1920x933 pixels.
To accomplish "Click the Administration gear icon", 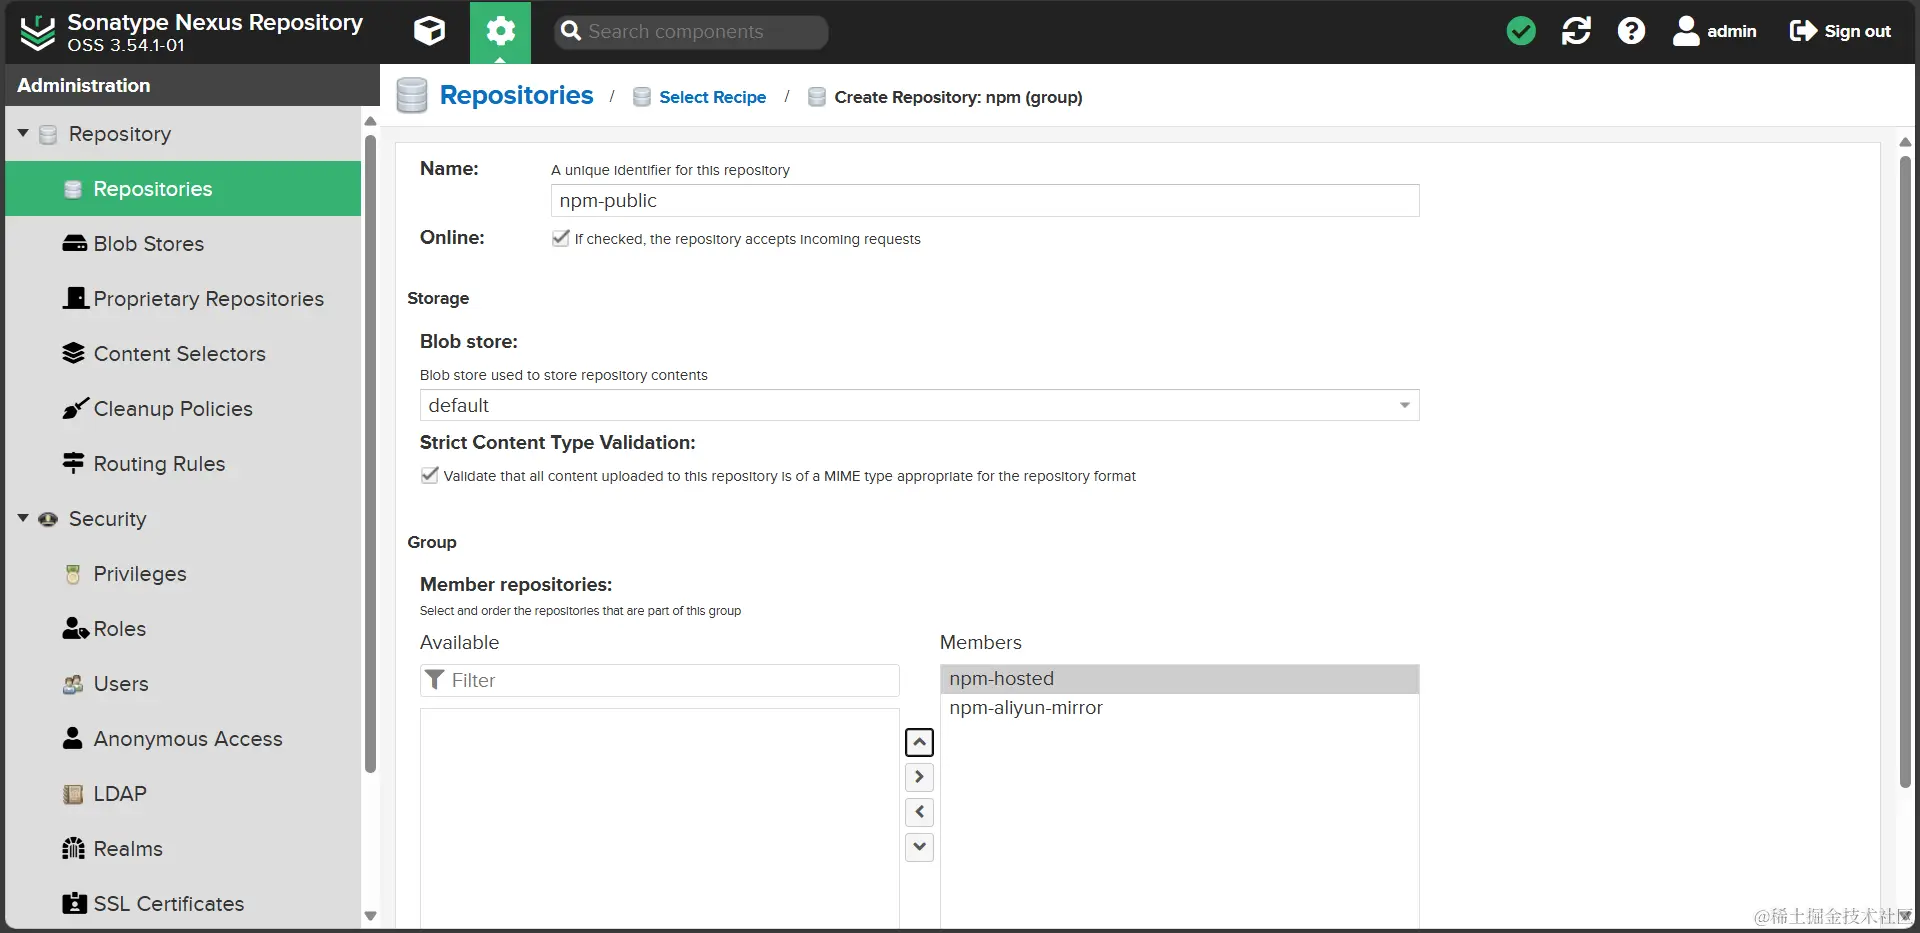I will pyautogui.click(x=500, y=31).
